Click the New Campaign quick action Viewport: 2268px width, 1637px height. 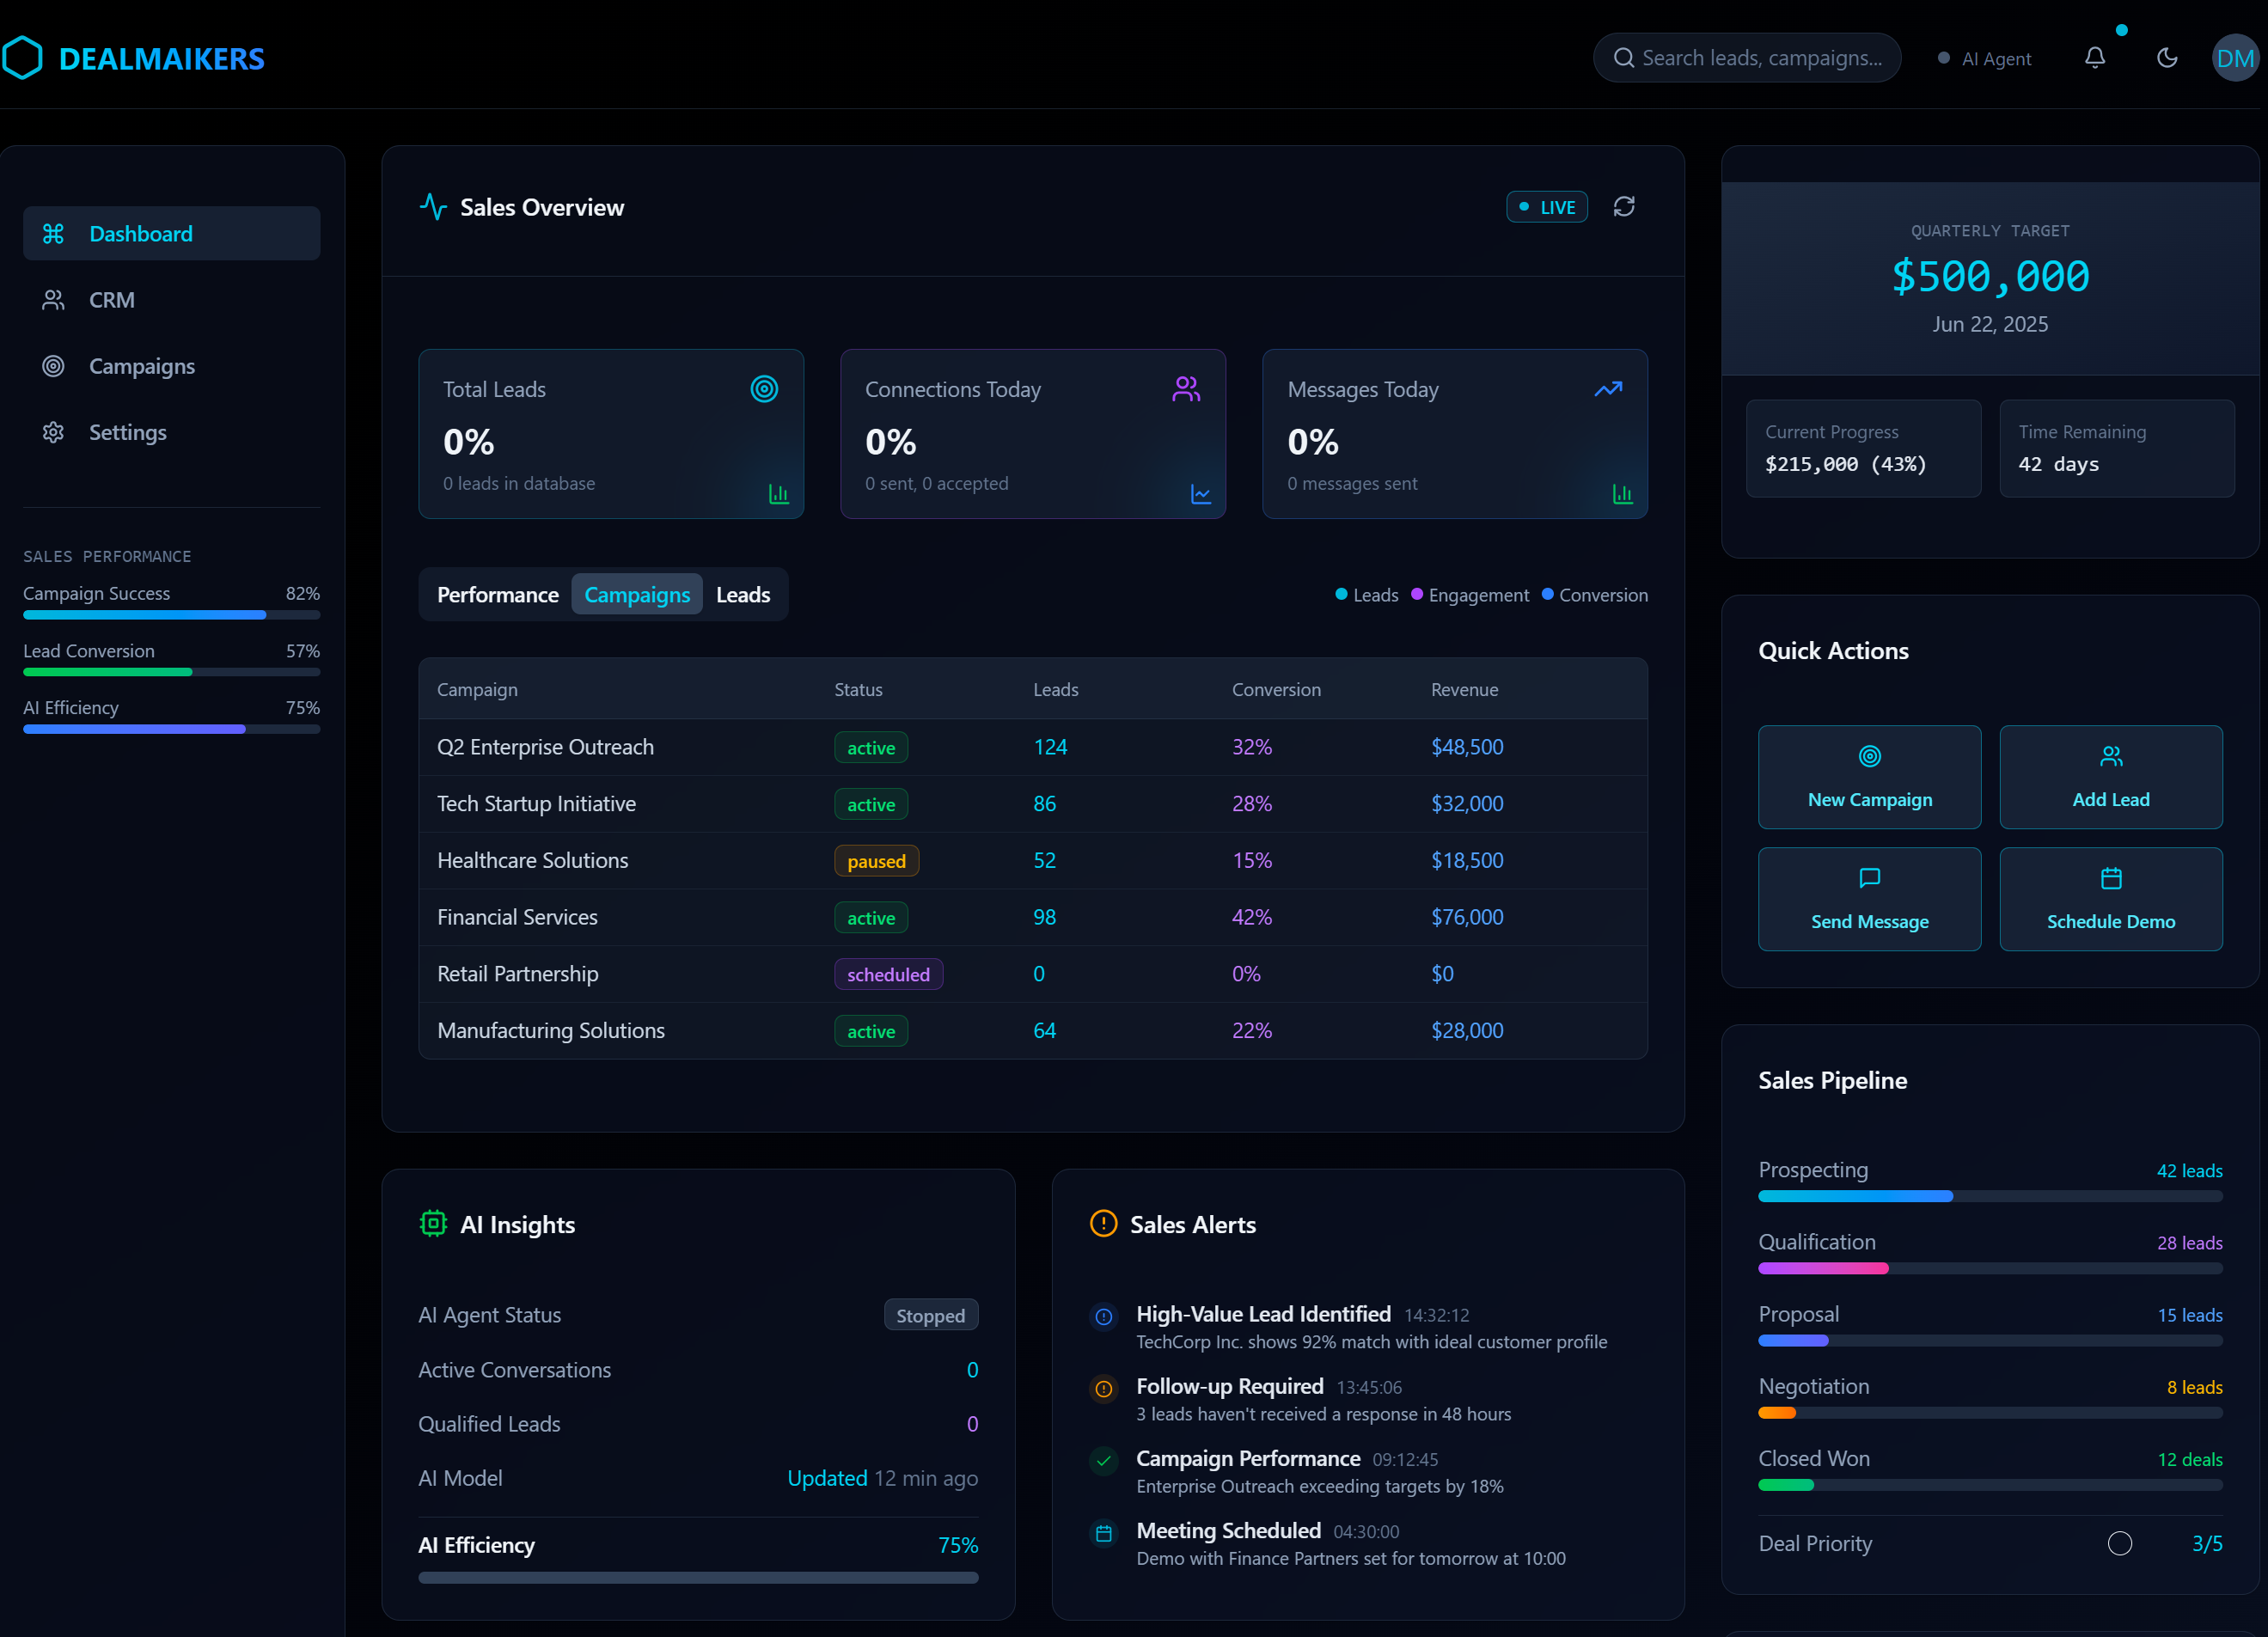1869,778
